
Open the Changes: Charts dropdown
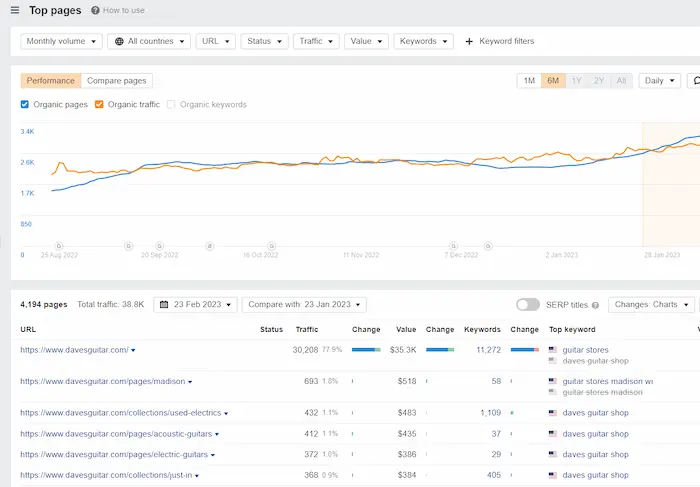pos(650,304)
